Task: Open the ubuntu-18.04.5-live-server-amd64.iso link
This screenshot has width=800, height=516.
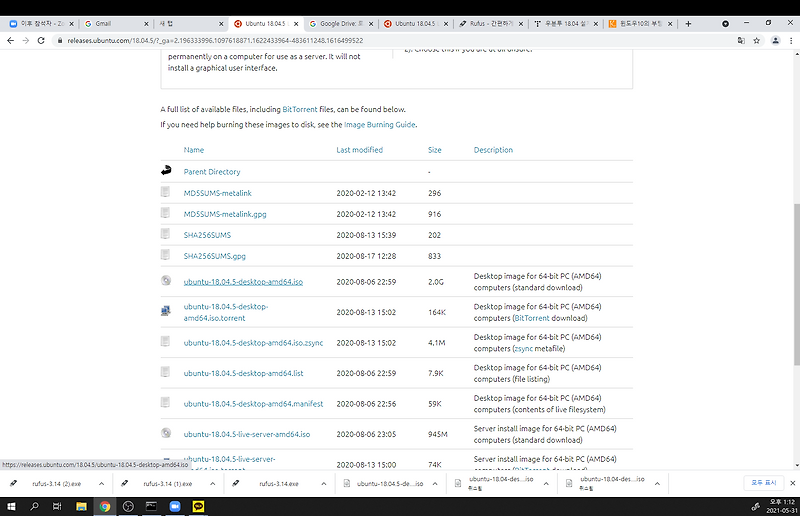Action: [247, 434]
